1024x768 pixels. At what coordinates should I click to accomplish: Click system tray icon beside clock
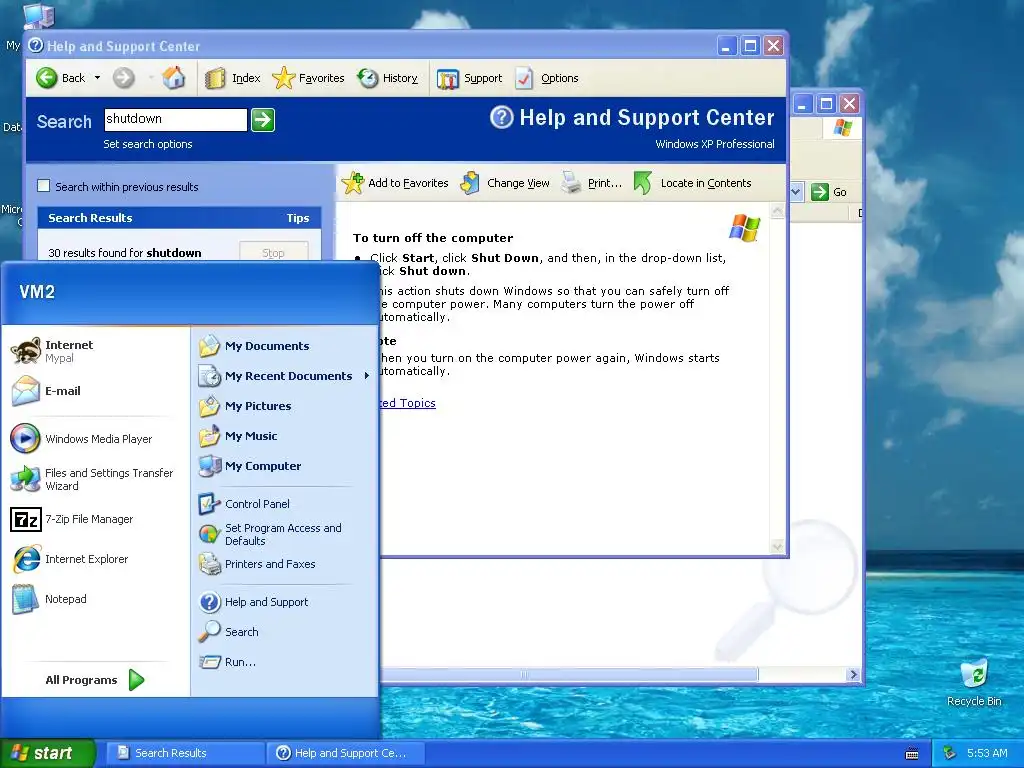950,753
